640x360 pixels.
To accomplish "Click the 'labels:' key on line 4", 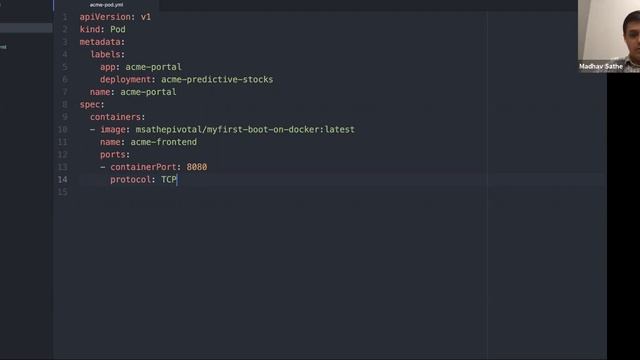I will (x=107, y=54).
